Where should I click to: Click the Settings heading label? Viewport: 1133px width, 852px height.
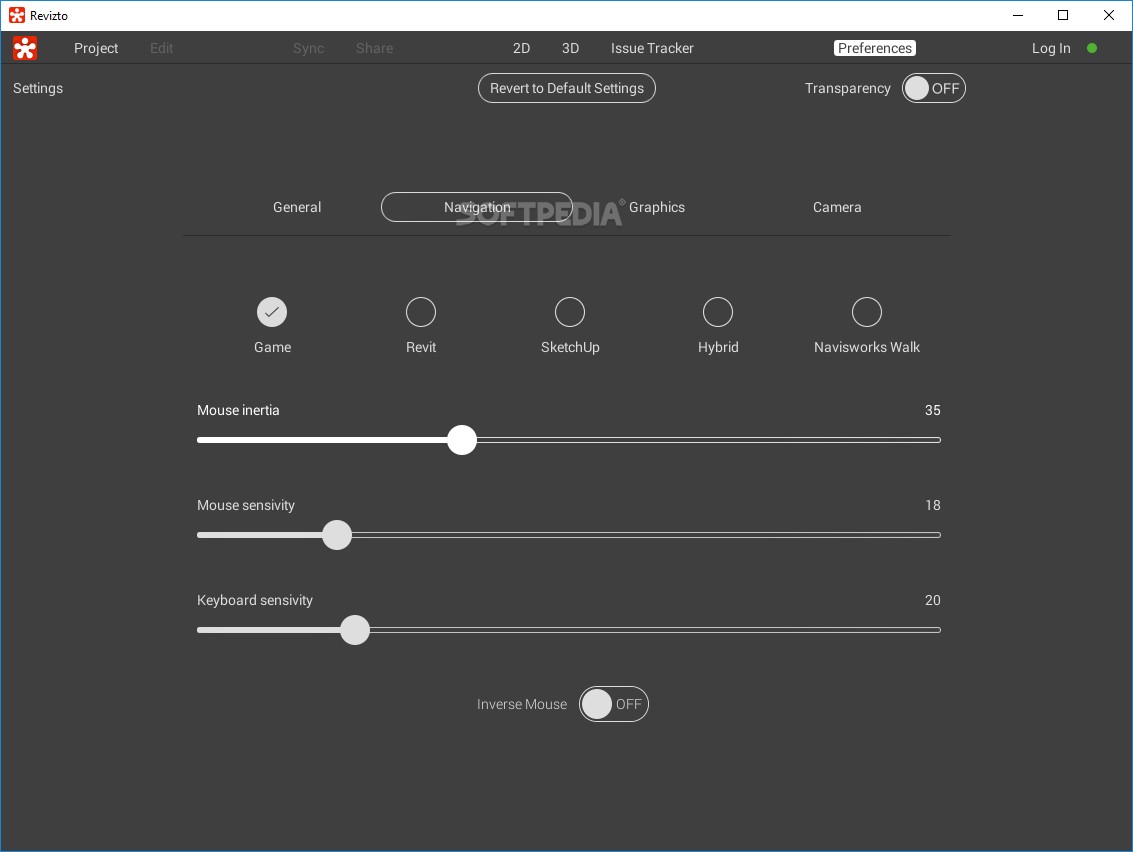point(38,88)
